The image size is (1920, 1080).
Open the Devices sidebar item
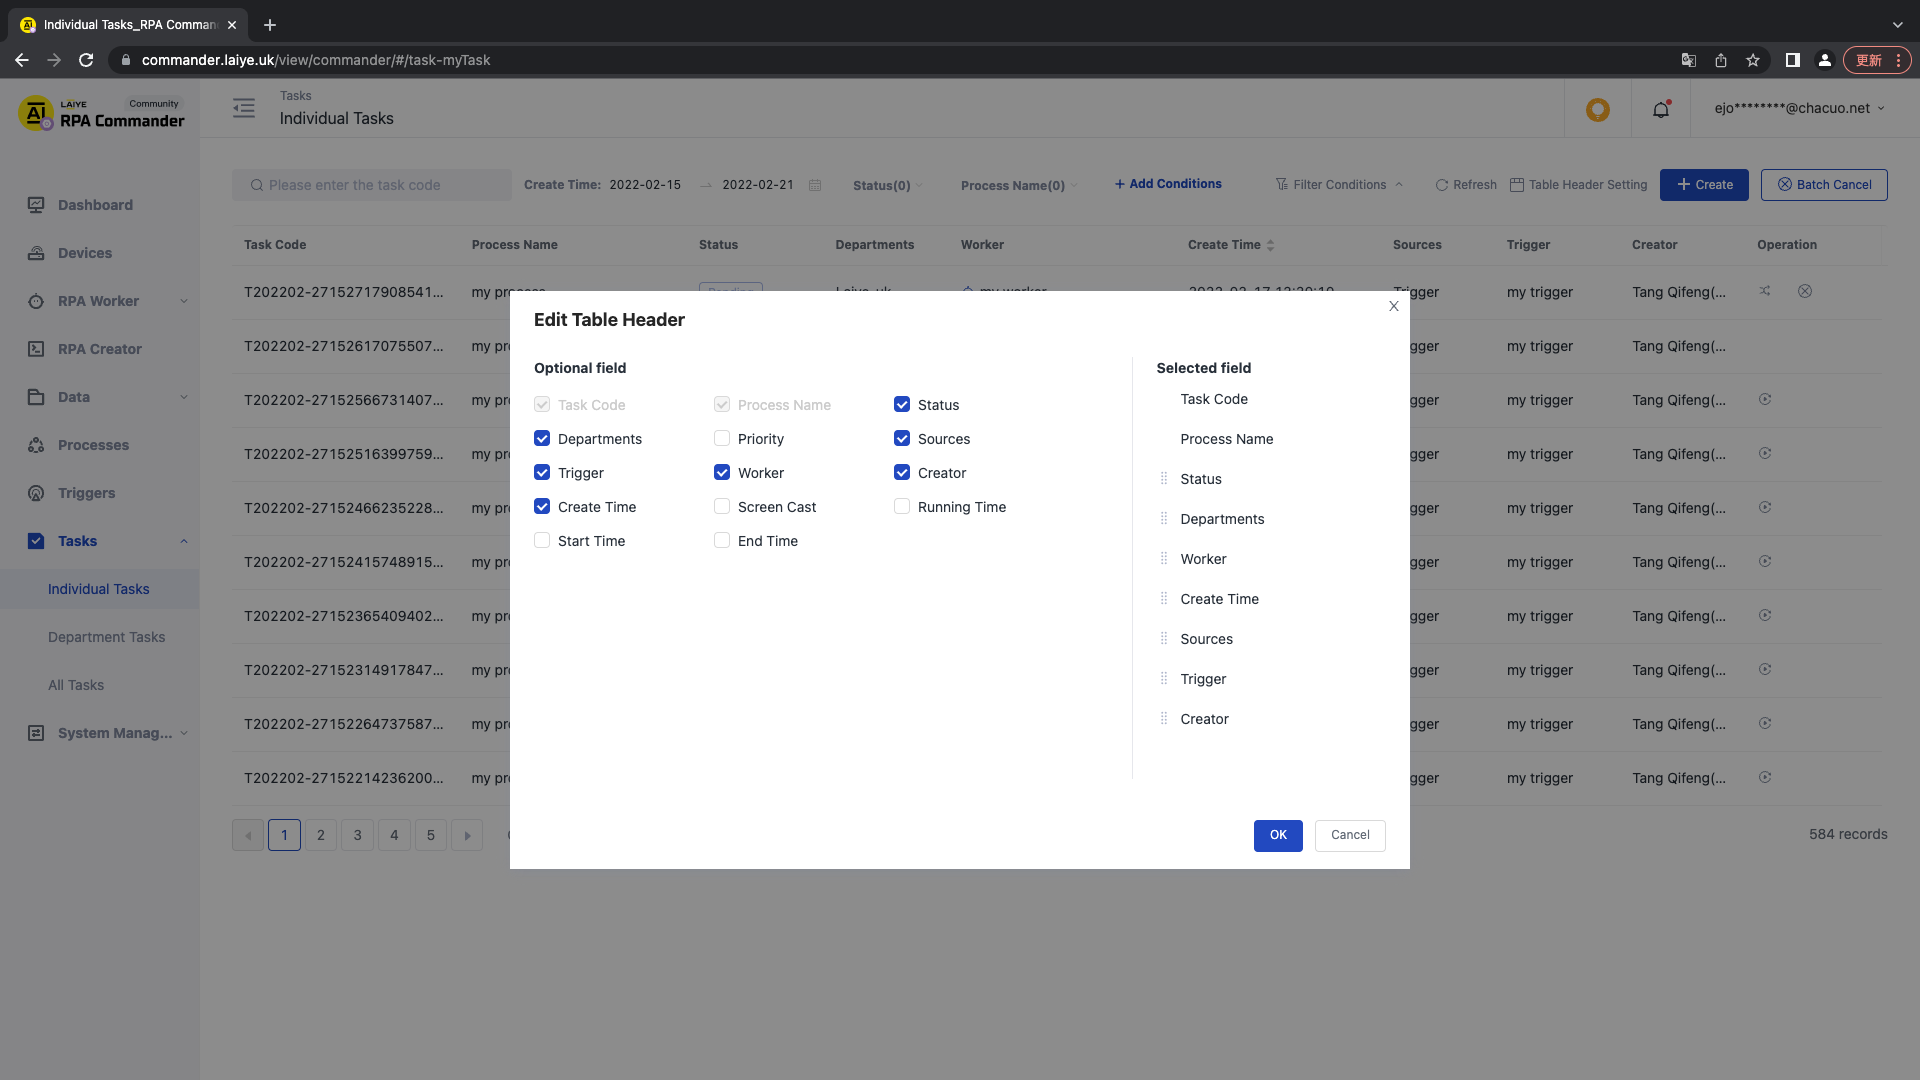pos(85,253)
